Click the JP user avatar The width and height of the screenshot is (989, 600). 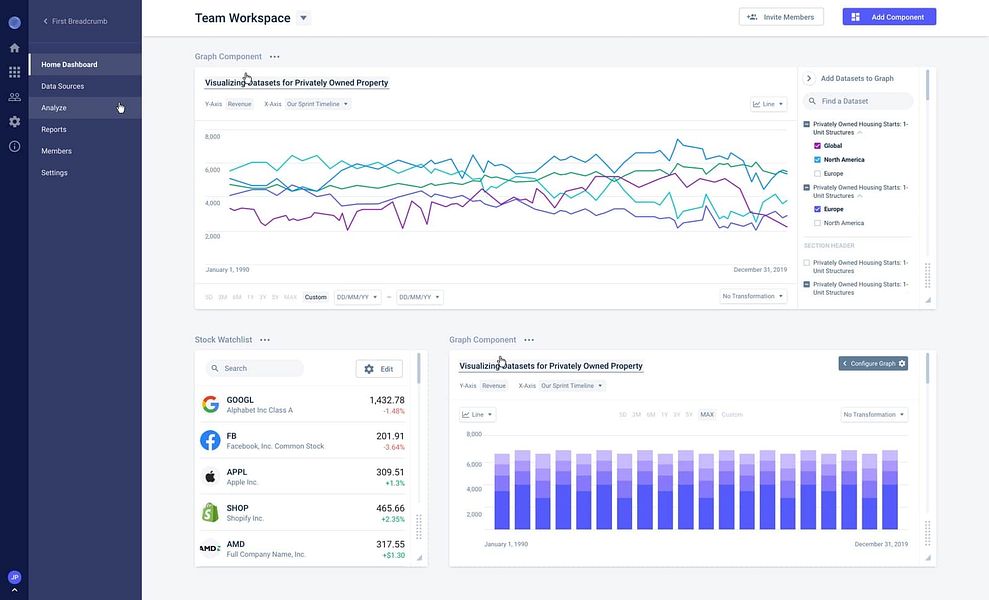tap(15, 577)
